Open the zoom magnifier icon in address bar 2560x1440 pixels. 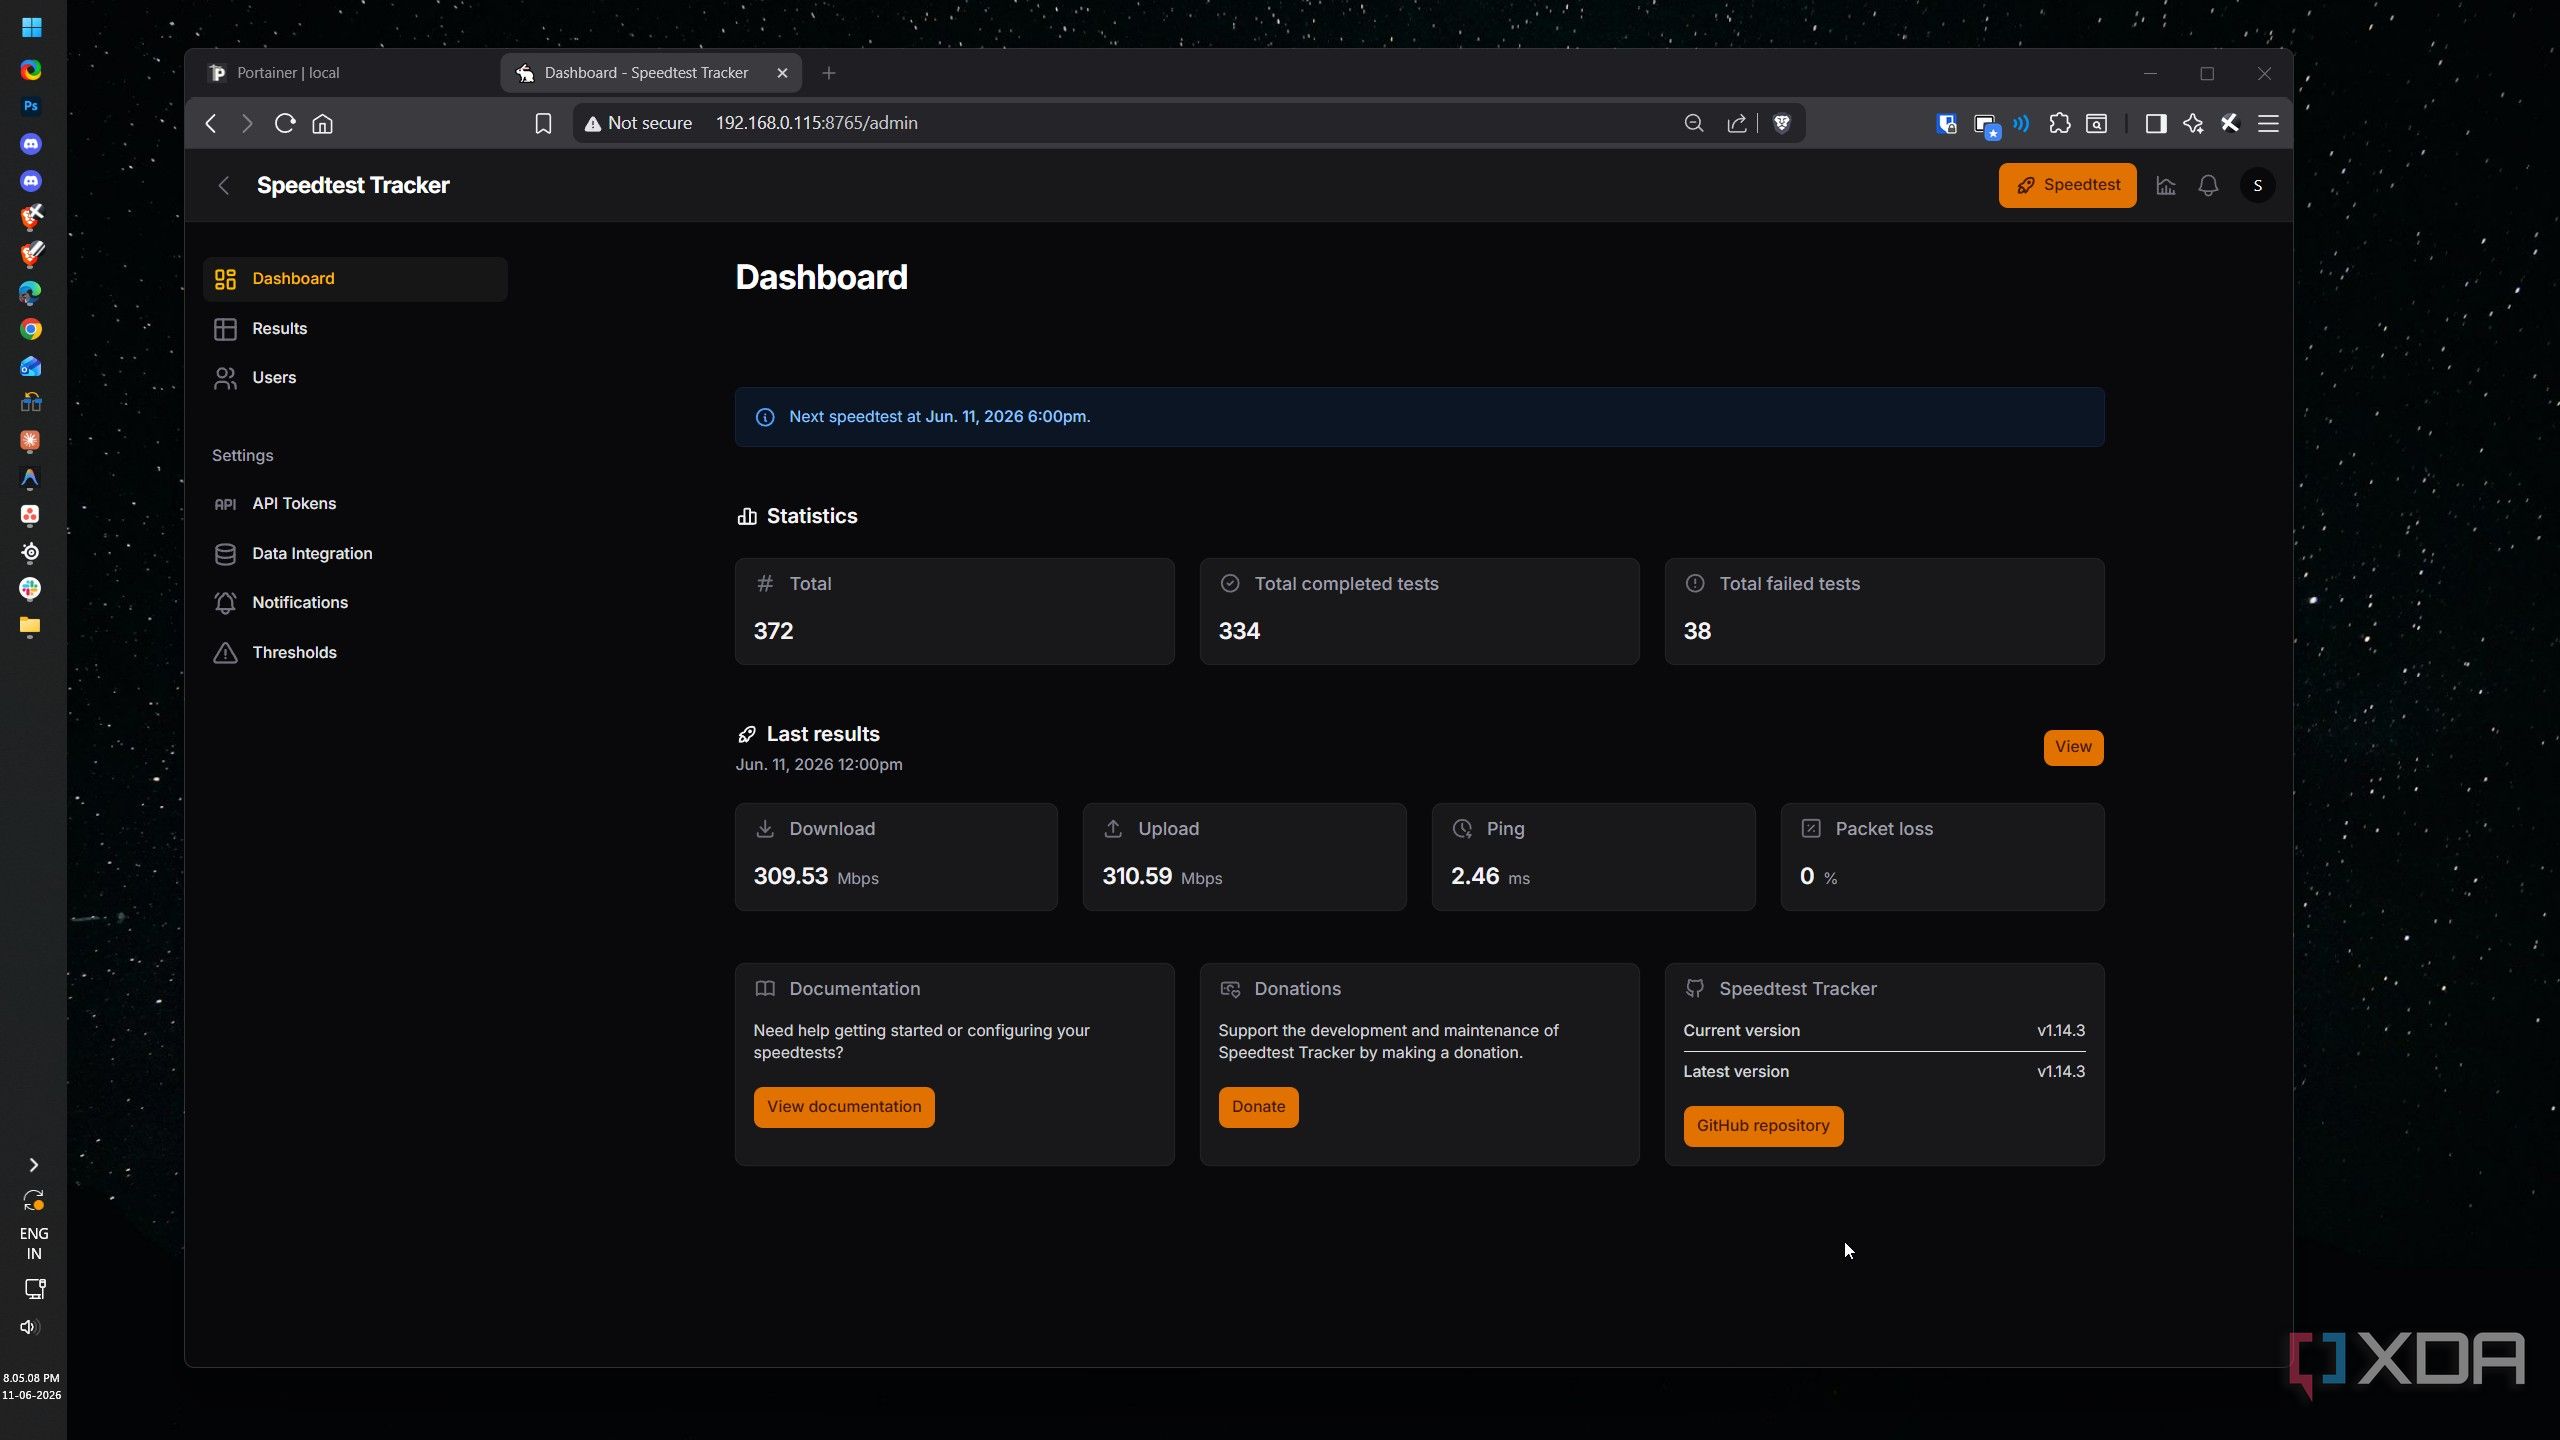pyautogui.click(x=1693, y=124)
